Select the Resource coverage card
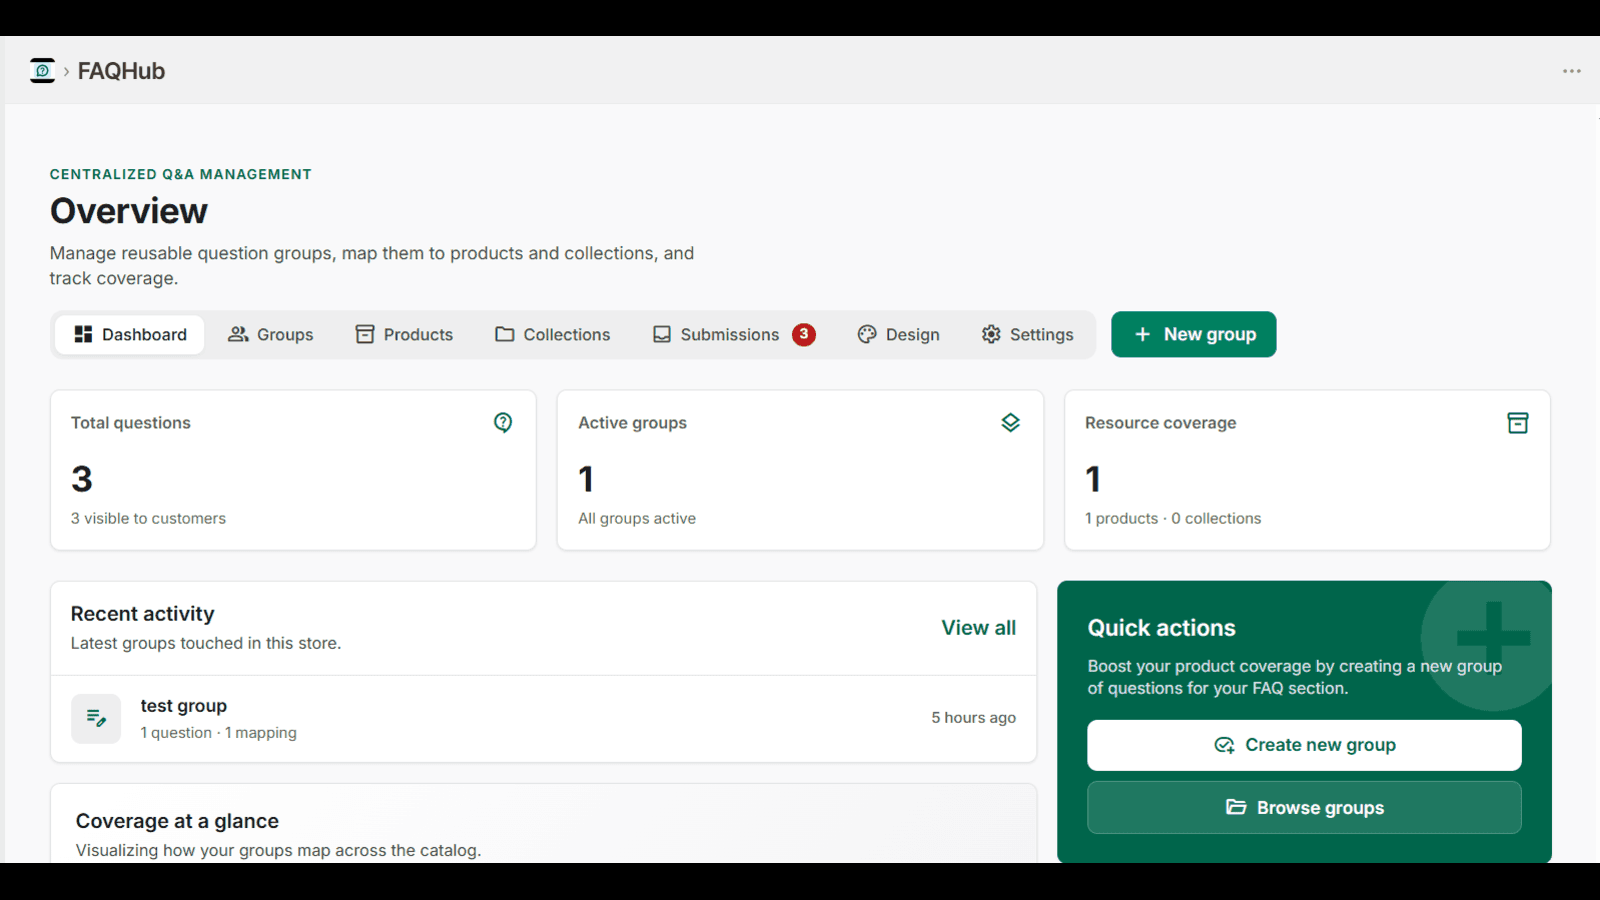This screenshot has width=1600, height=900. pos(1307,470)
